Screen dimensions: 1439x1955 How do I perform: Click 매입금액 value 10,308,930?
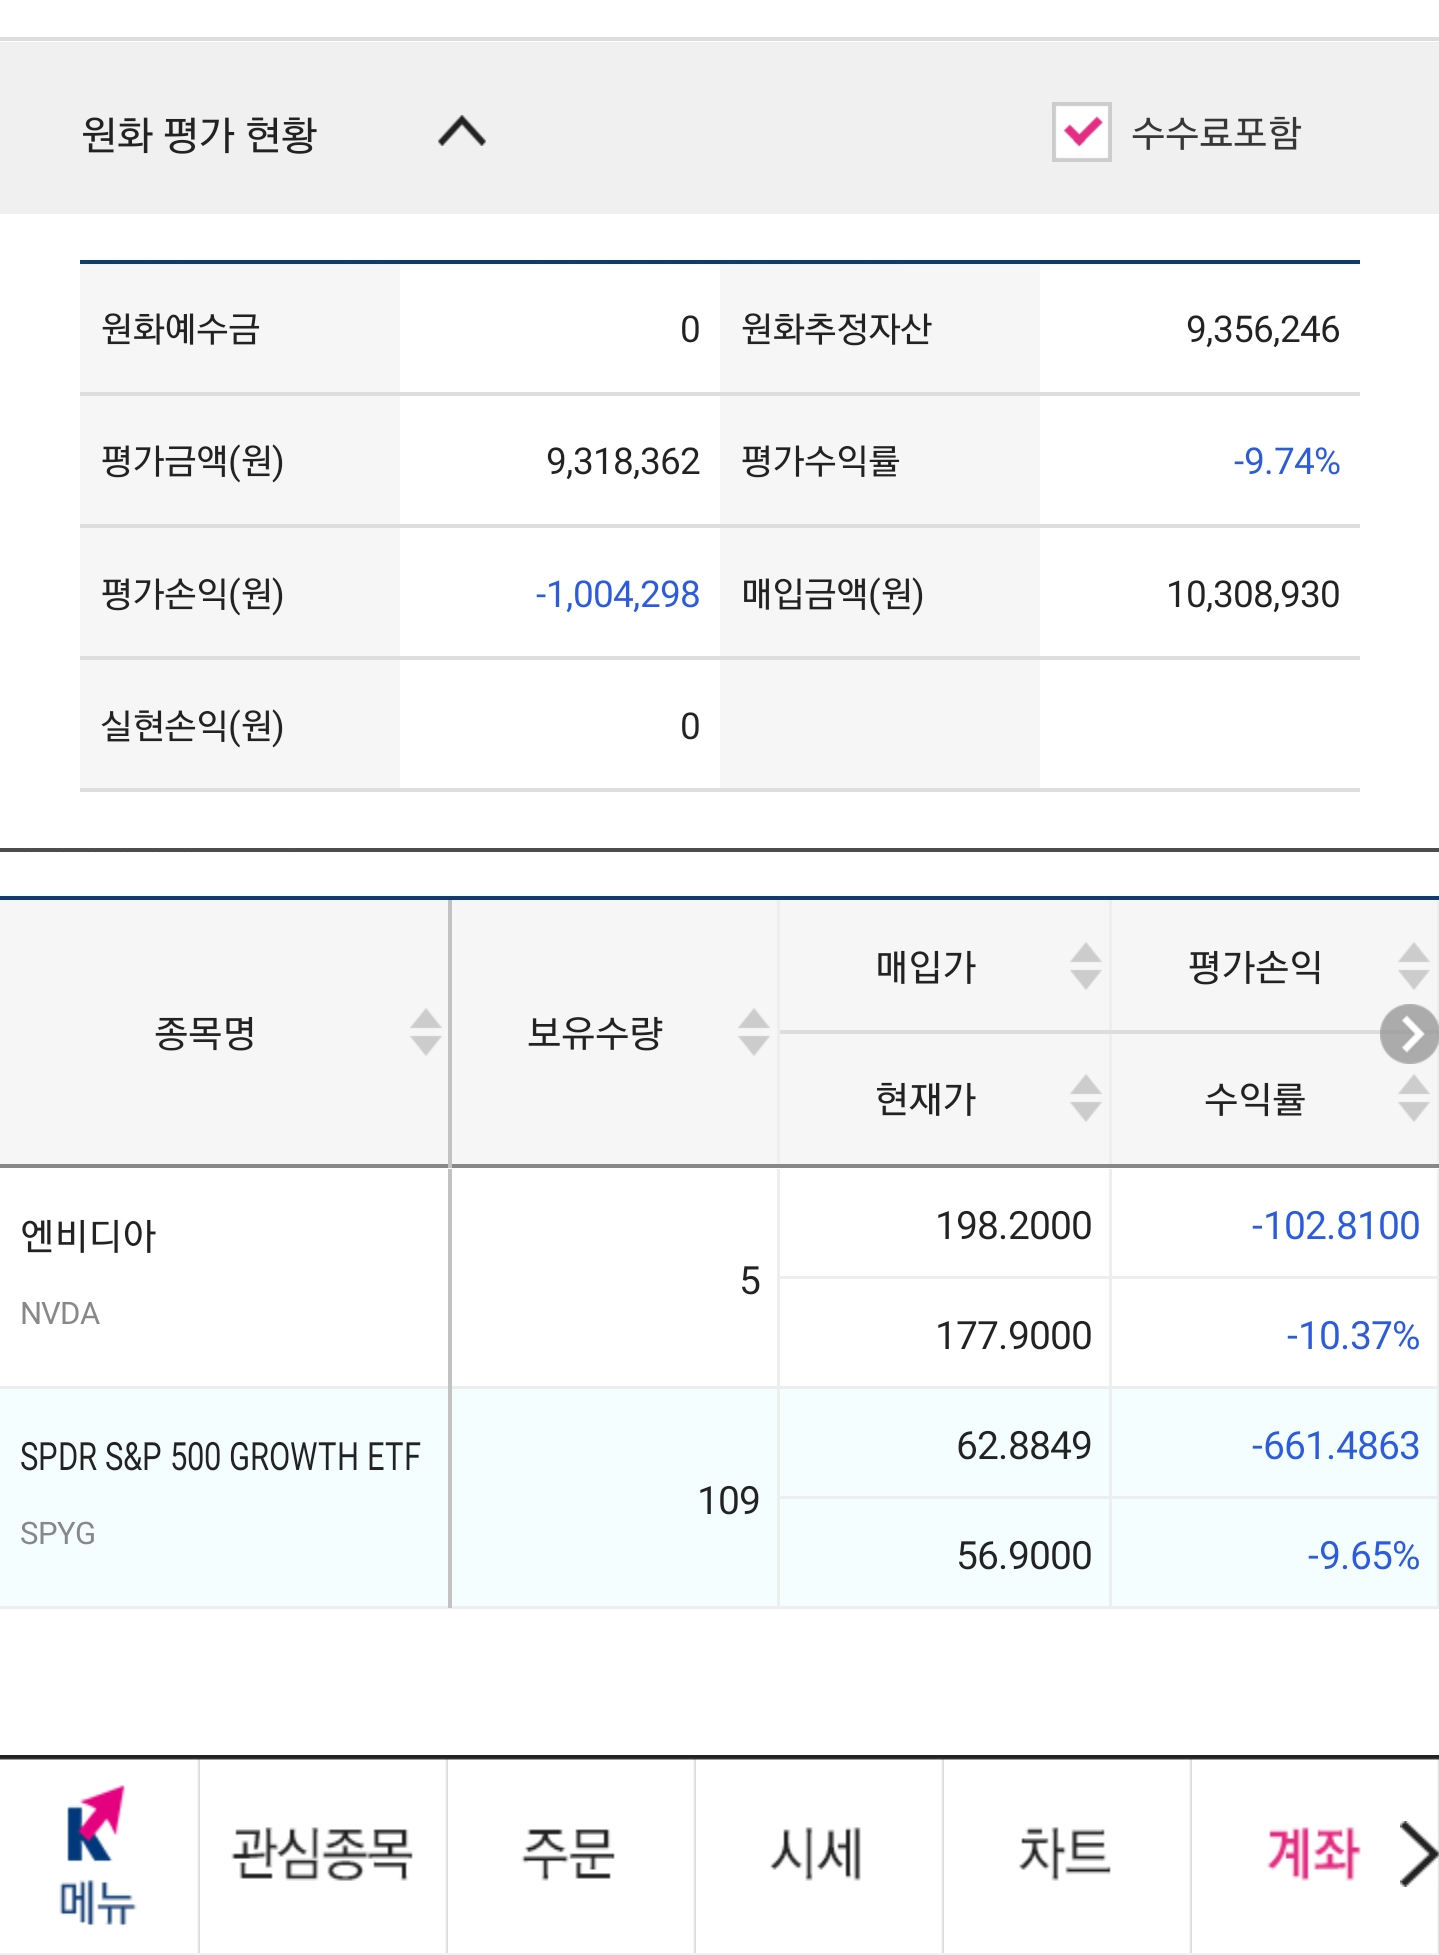[x=1253, y=595]
